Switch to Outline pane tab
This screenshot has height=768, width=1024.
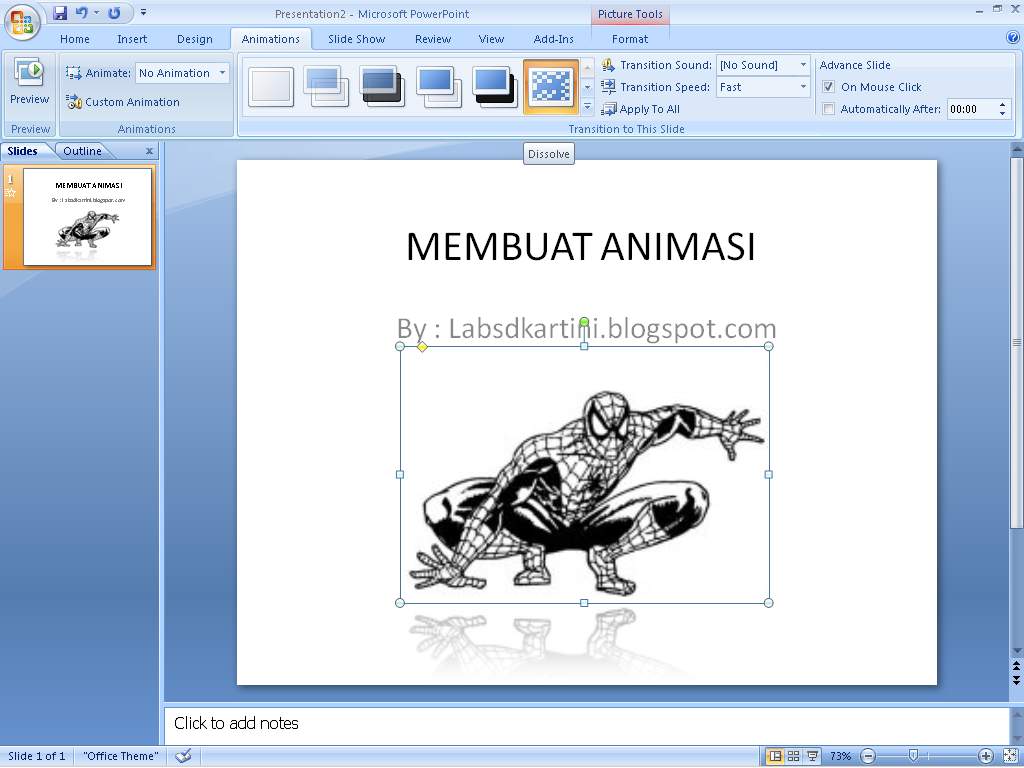82,151
